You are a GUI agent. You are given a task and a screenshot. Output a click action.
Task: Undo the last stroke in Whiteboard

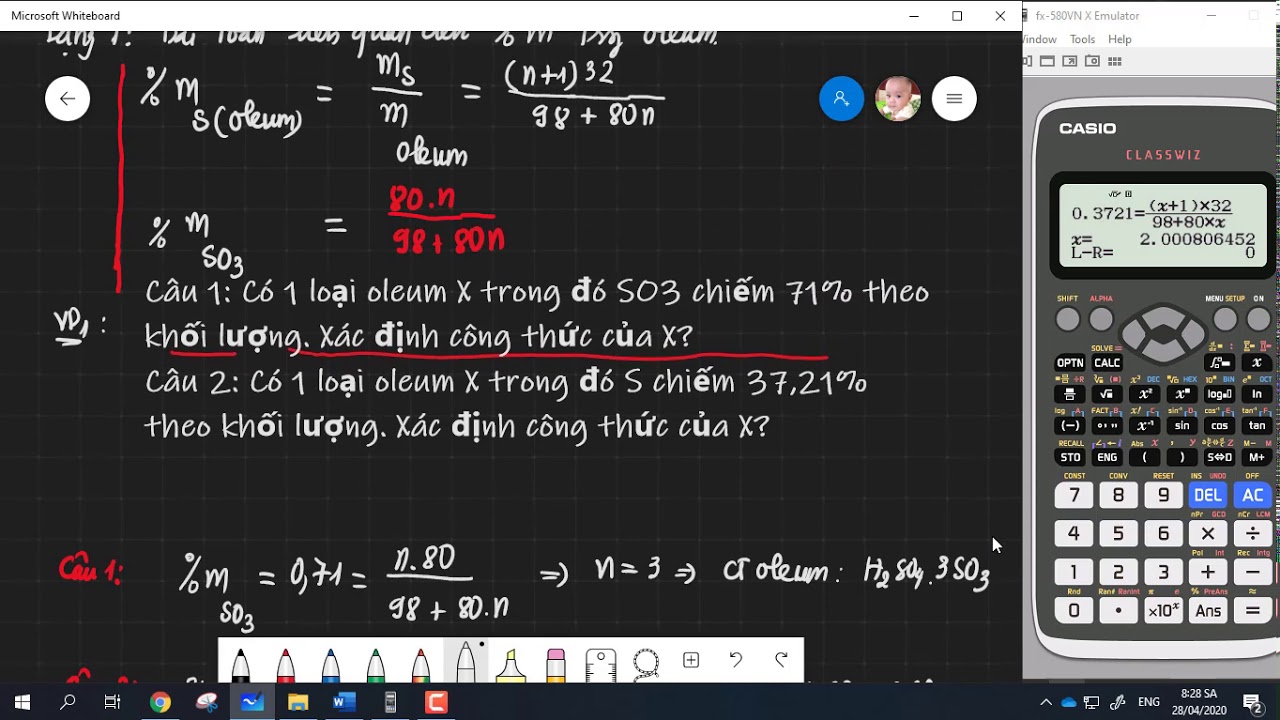tap(736, 660)
